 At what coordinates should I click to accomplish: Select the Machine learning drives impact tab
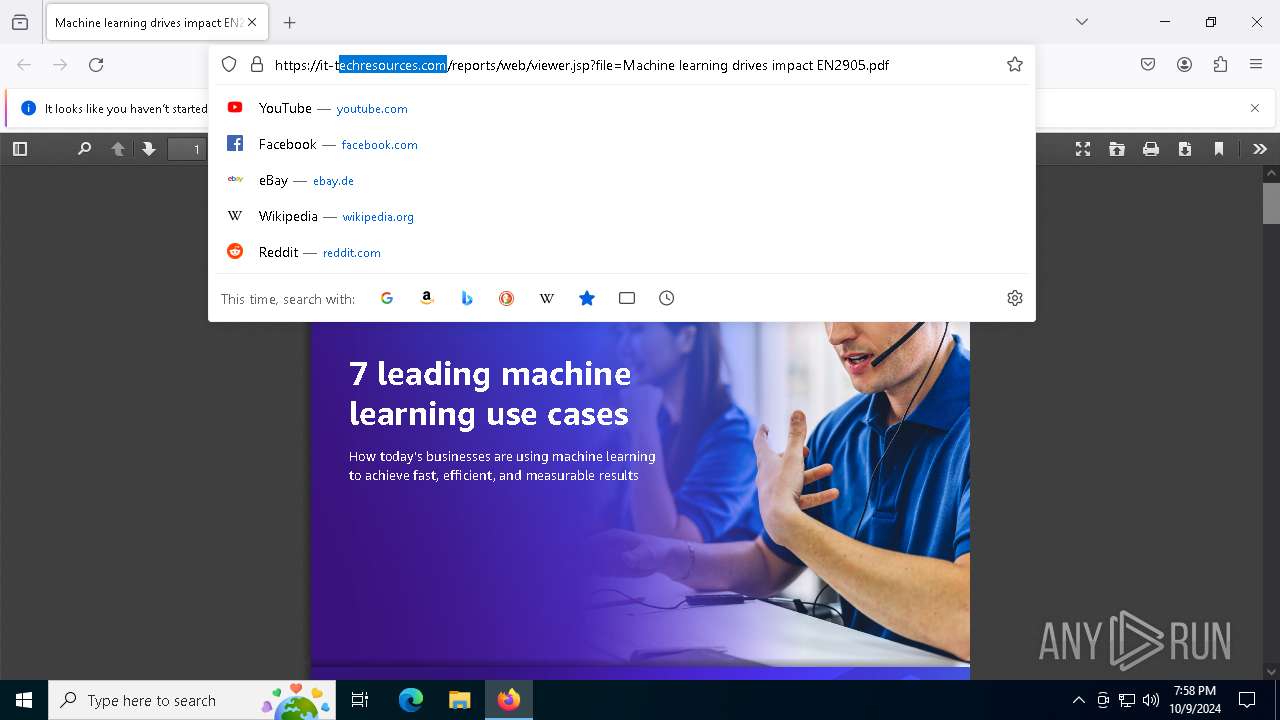coord(156,22)
